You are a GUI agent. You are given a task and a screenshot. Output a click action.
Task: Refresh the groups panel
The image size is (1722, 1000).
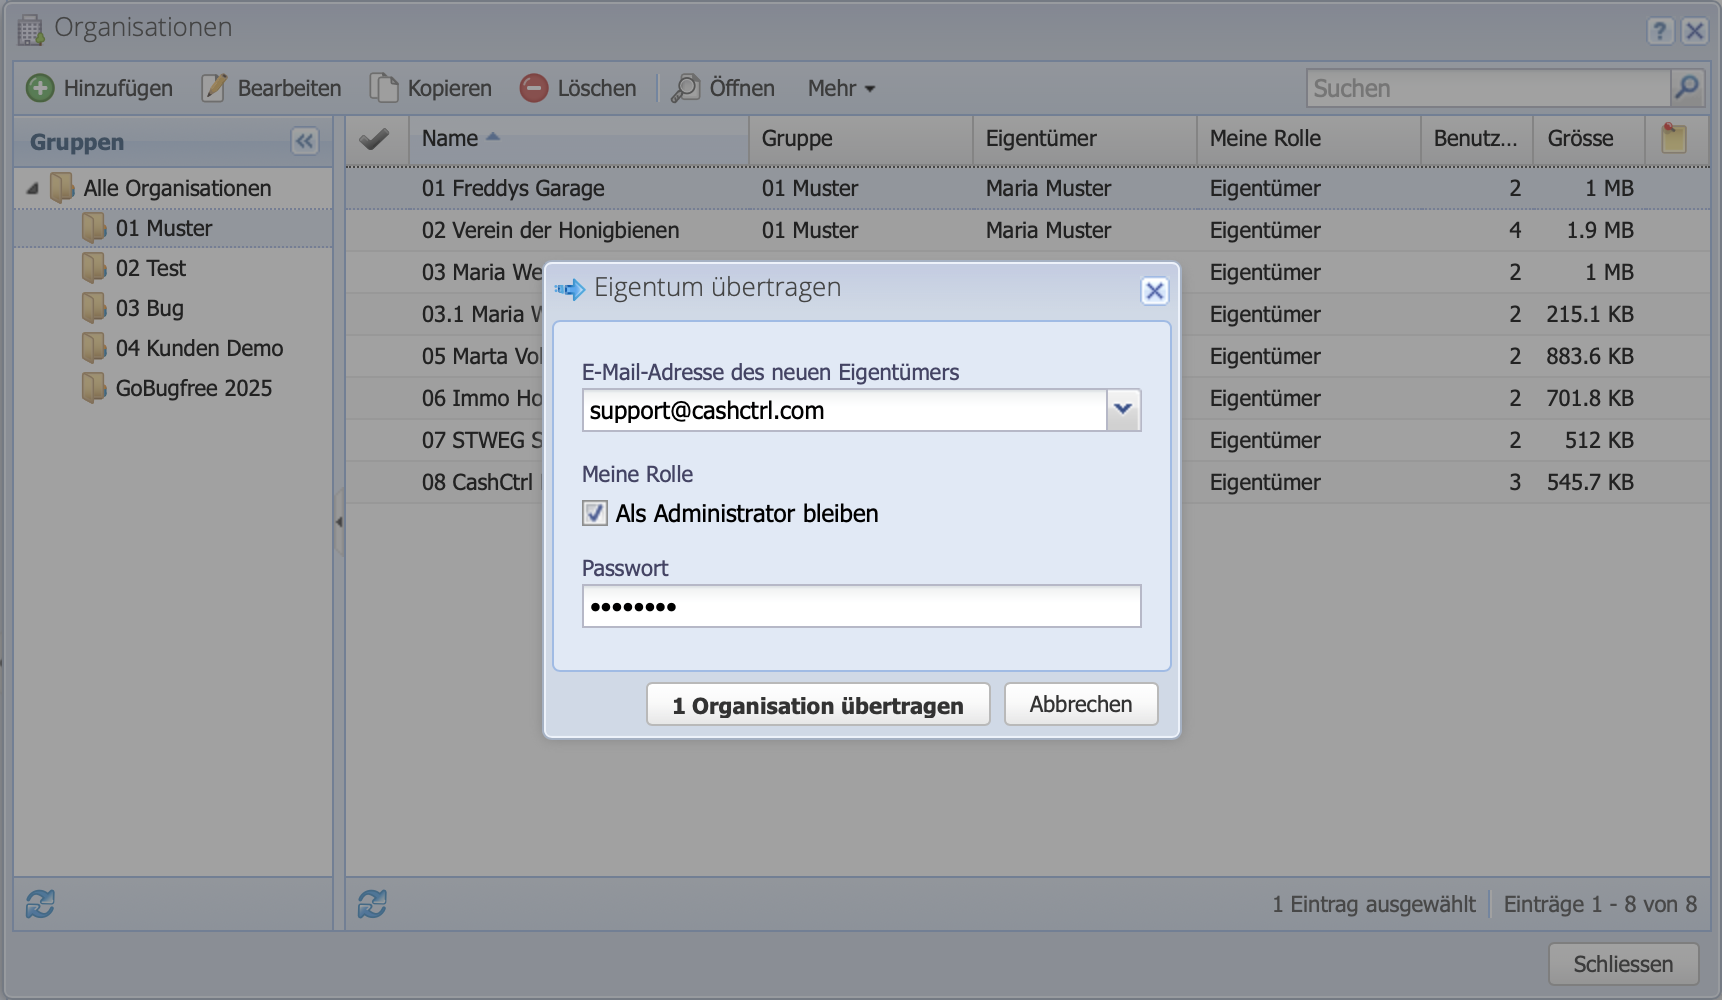40,904
